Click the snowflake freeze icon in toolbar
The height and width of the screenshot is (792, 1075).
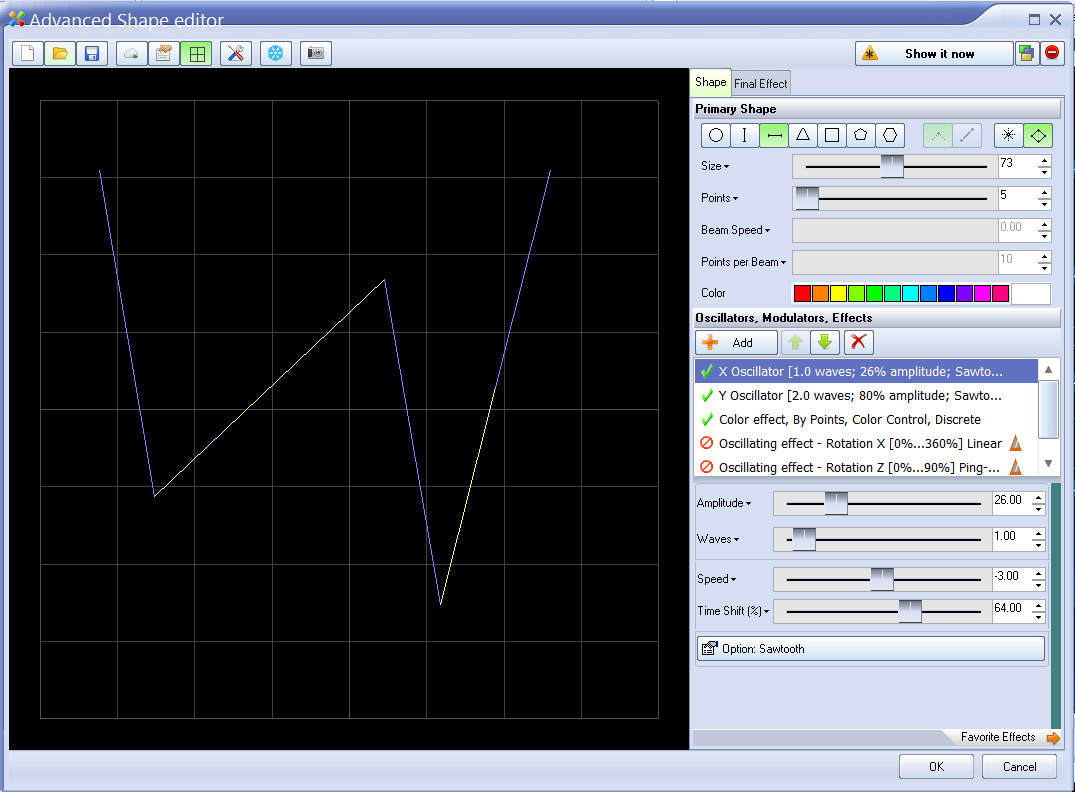point(276,54)
